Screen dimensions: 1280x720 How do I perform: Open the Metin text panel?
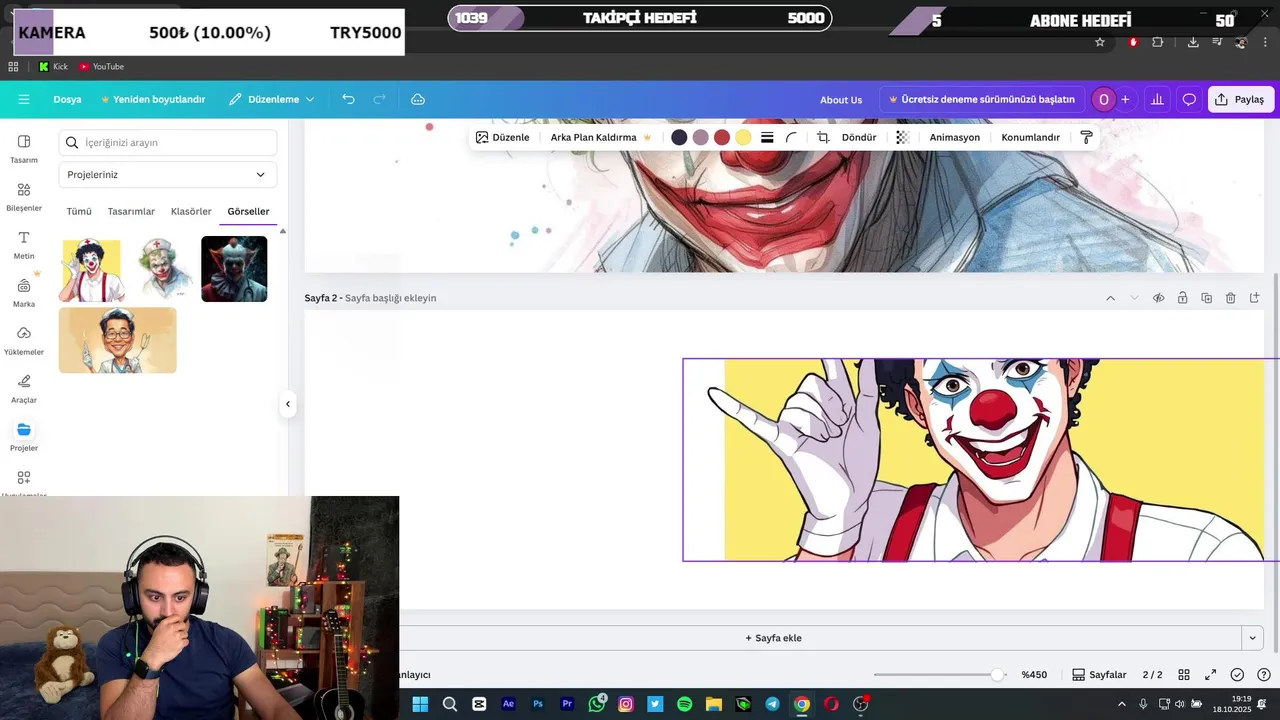coord(24,244)
